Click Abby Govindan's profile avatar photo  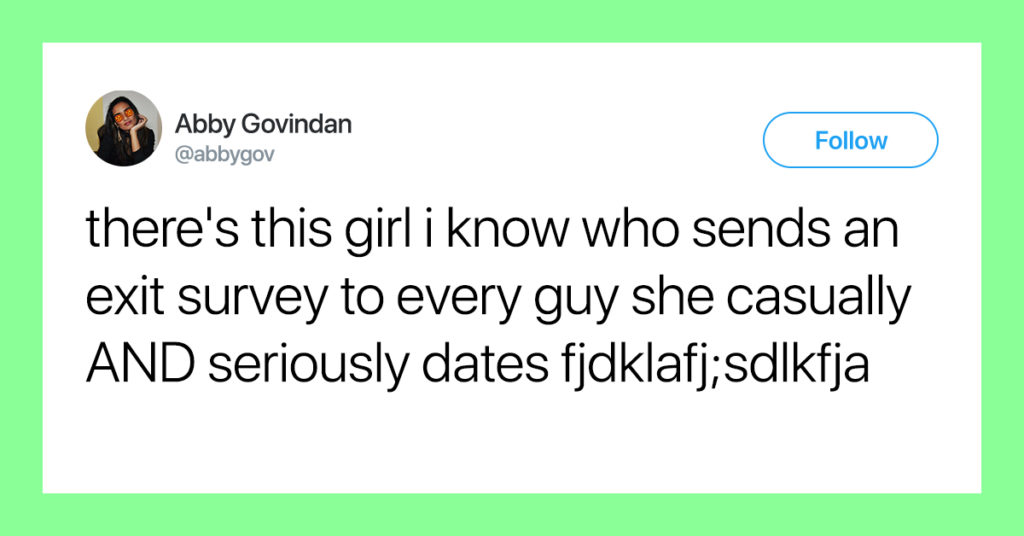tap(123, 128)
